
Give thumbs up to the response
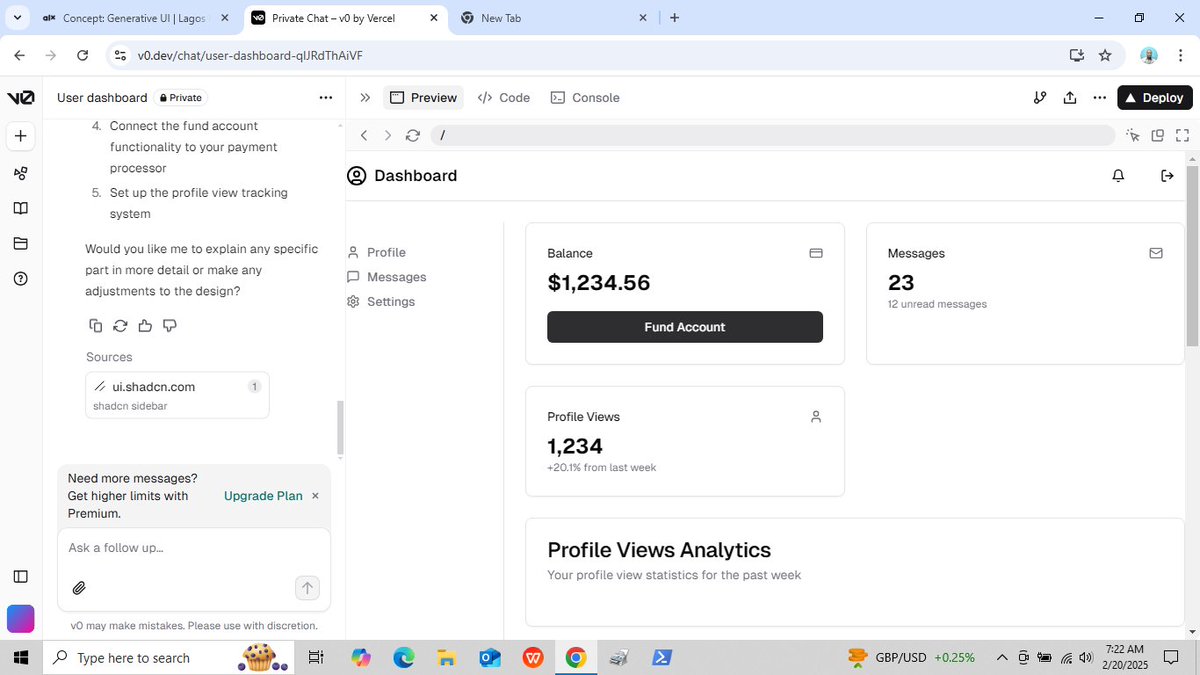145,325
